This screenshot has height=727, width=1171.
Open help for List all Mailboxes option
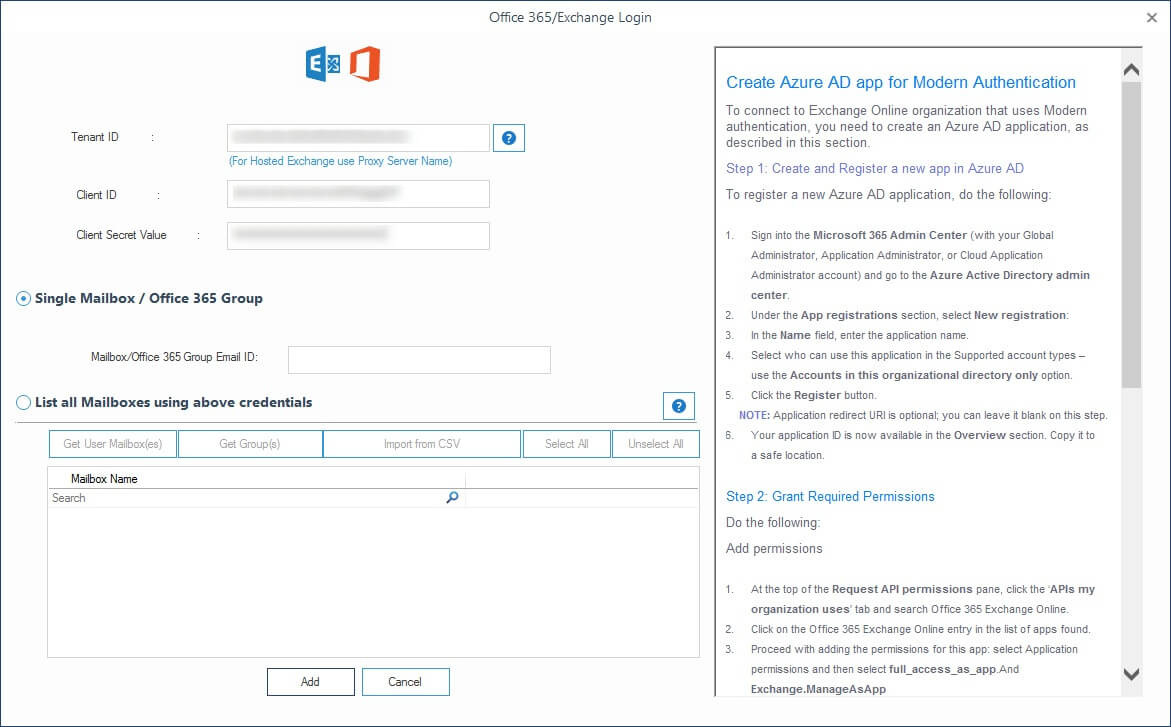pos(679,406)
